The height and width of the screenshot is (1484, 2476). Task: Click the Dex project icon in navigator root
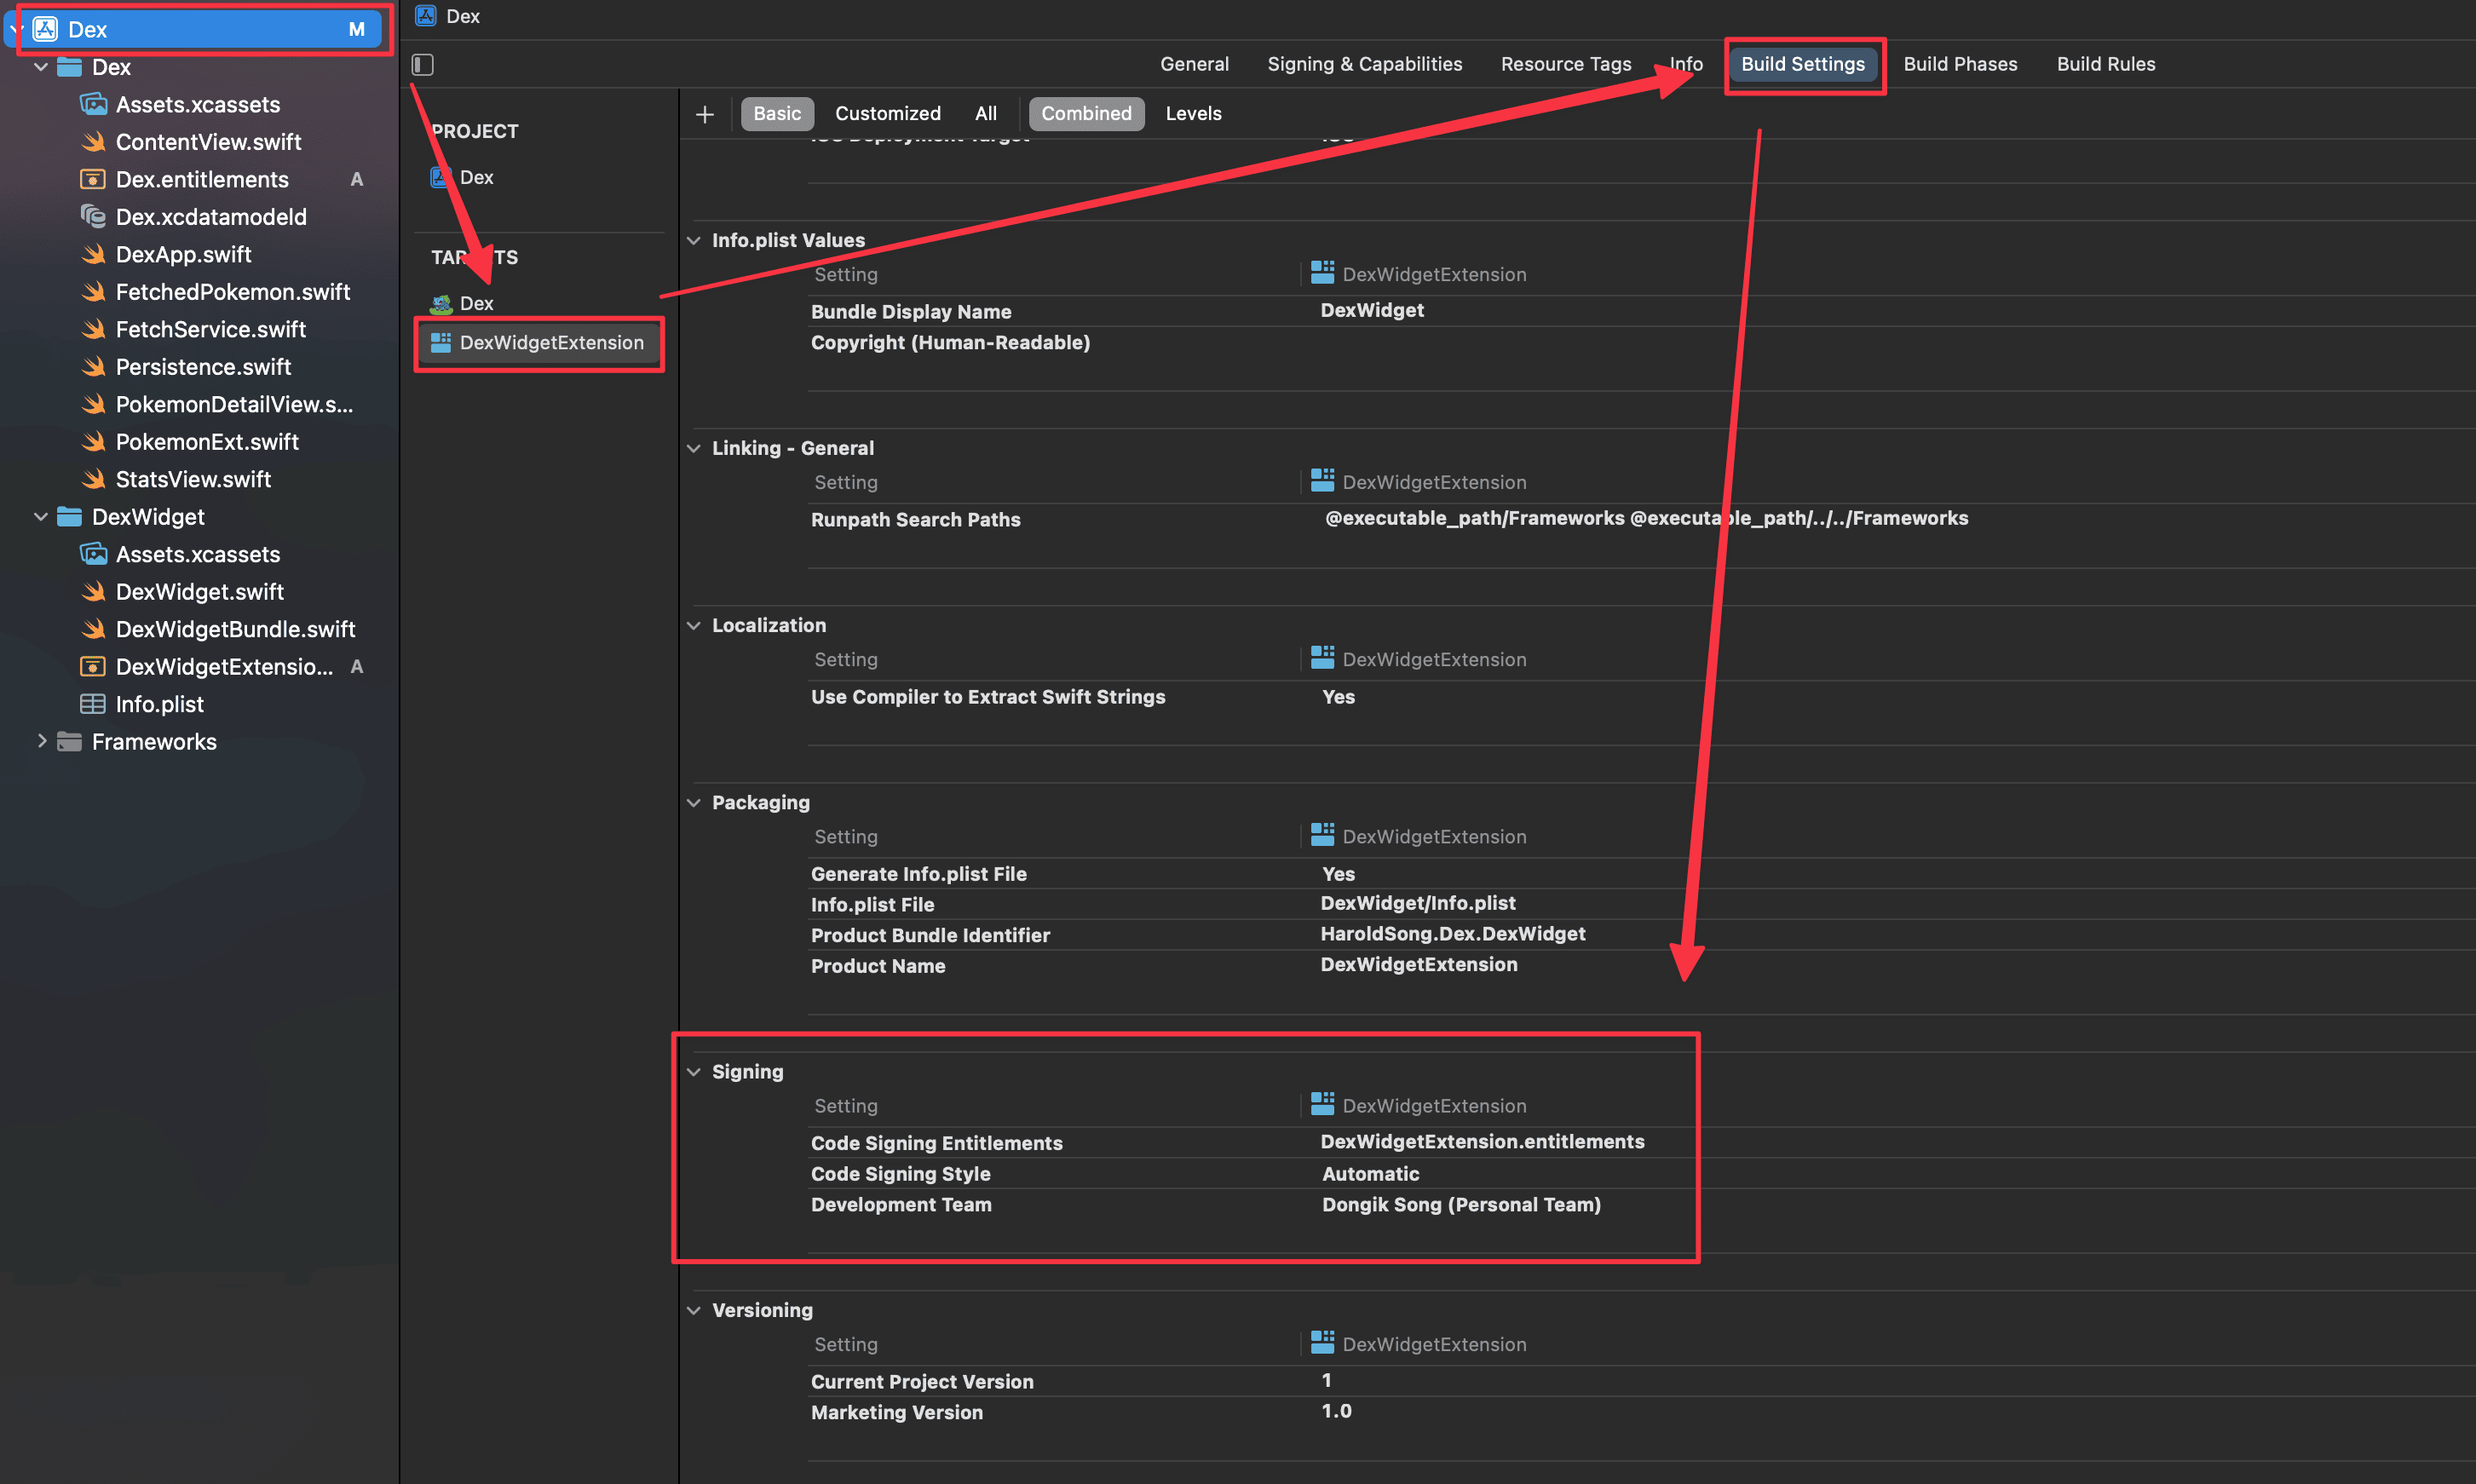[45, 29]
